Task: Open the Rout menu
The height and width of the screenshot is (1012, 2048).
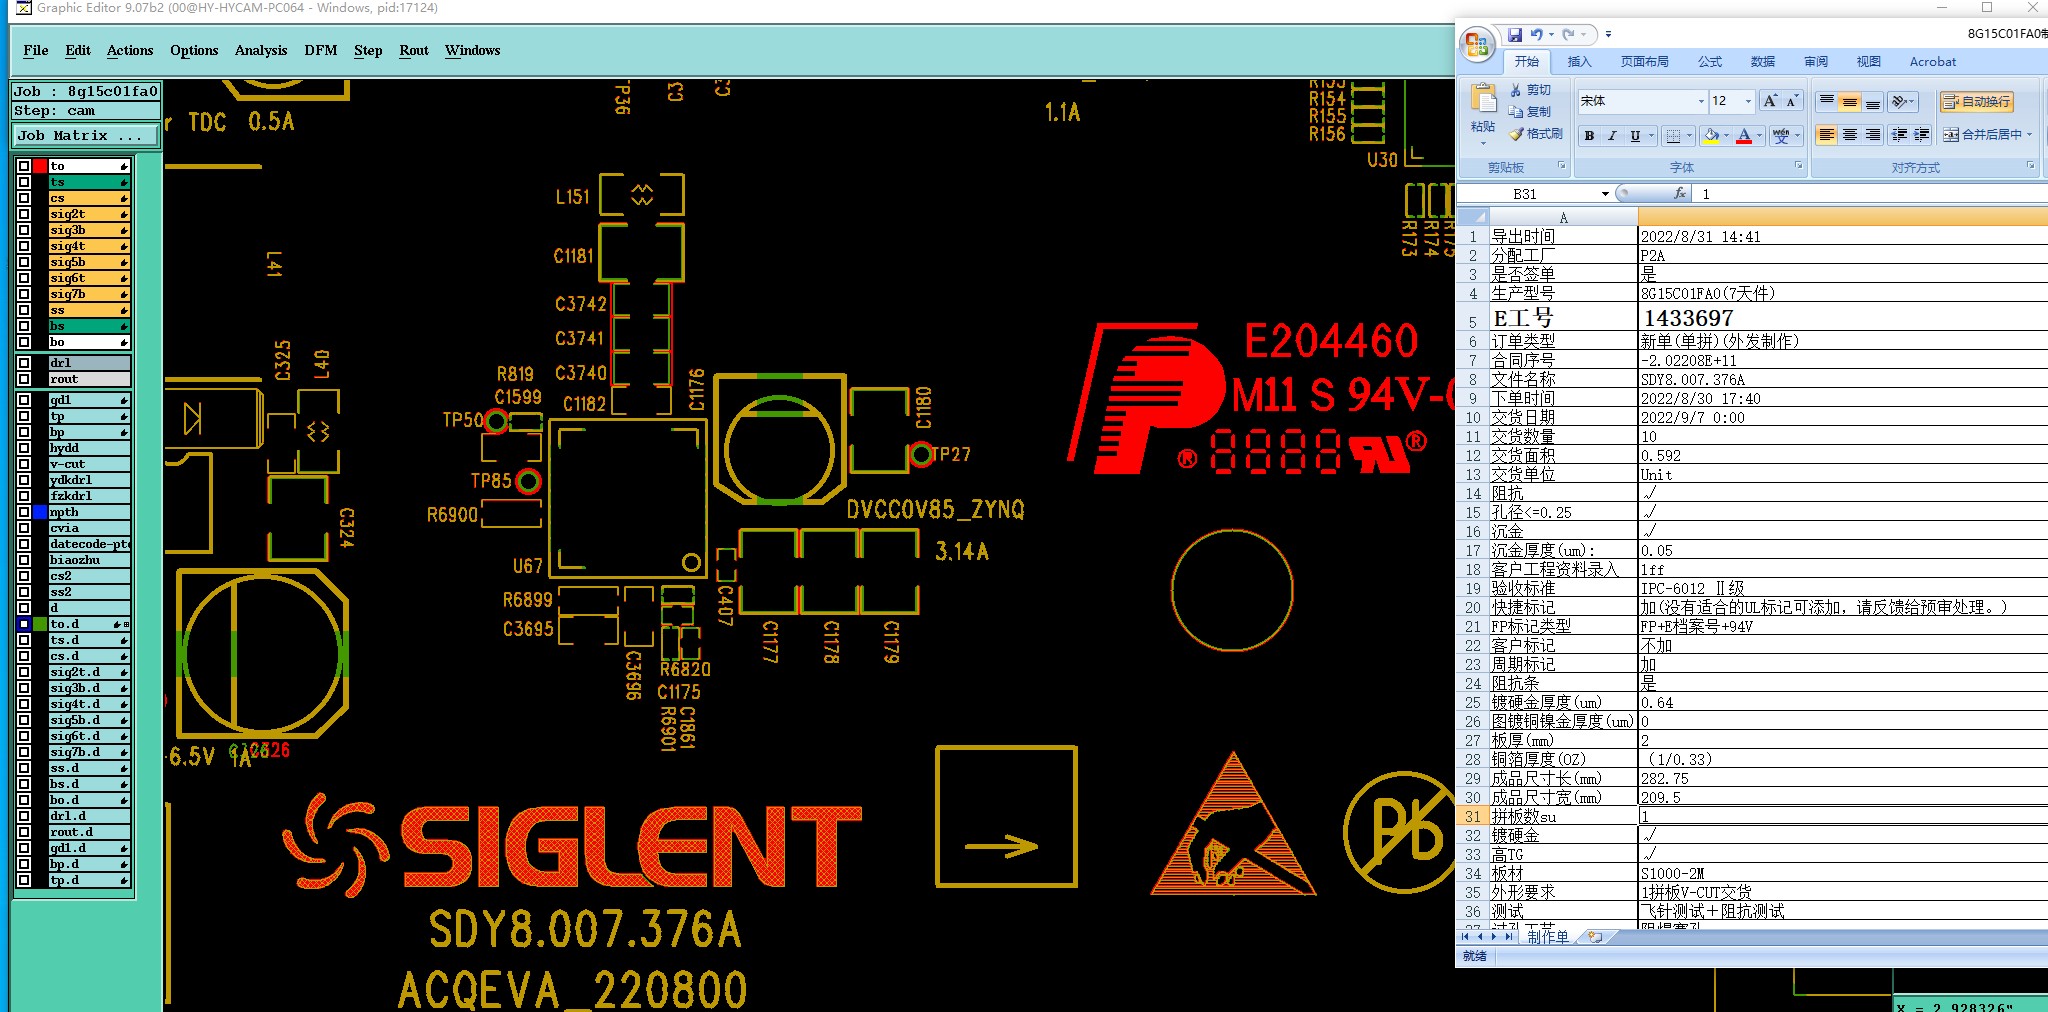Action: (x=414, y=50)
